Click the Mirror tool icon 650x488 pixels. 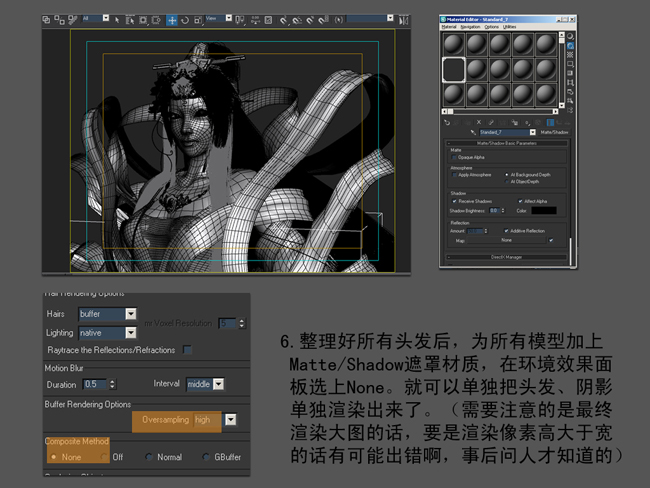pos(403,20)
